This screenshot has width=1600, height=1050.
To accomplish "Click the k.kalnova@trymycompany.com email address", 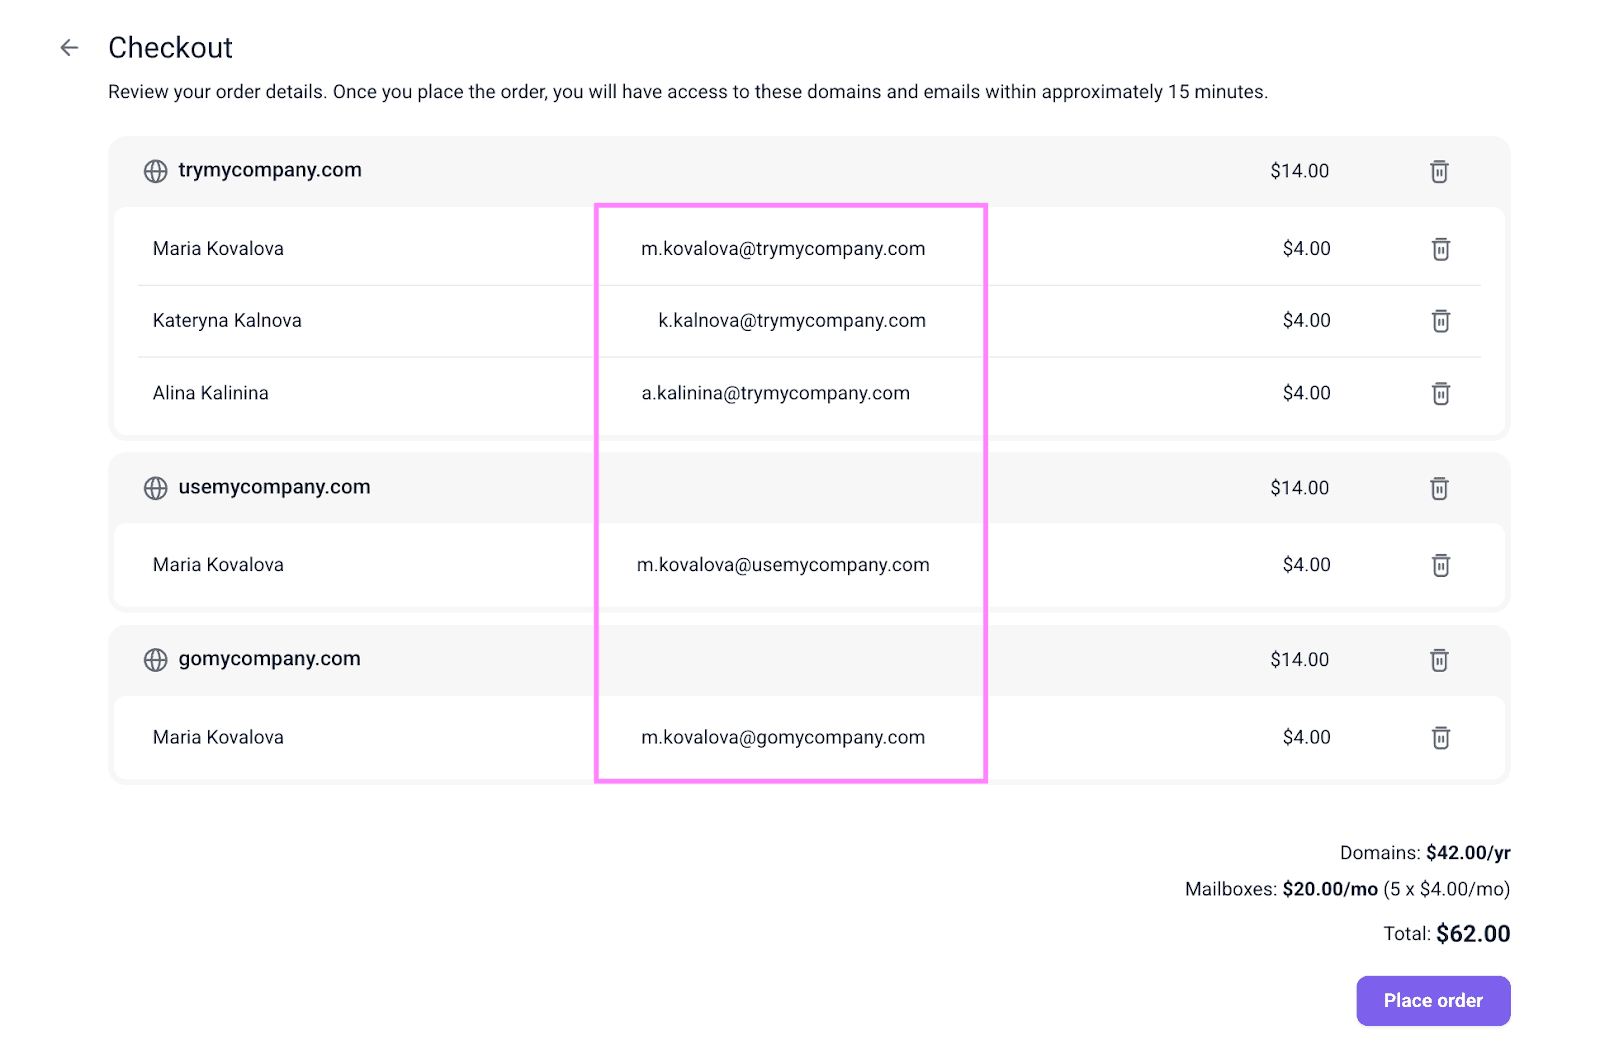I will tap(791, 321).
